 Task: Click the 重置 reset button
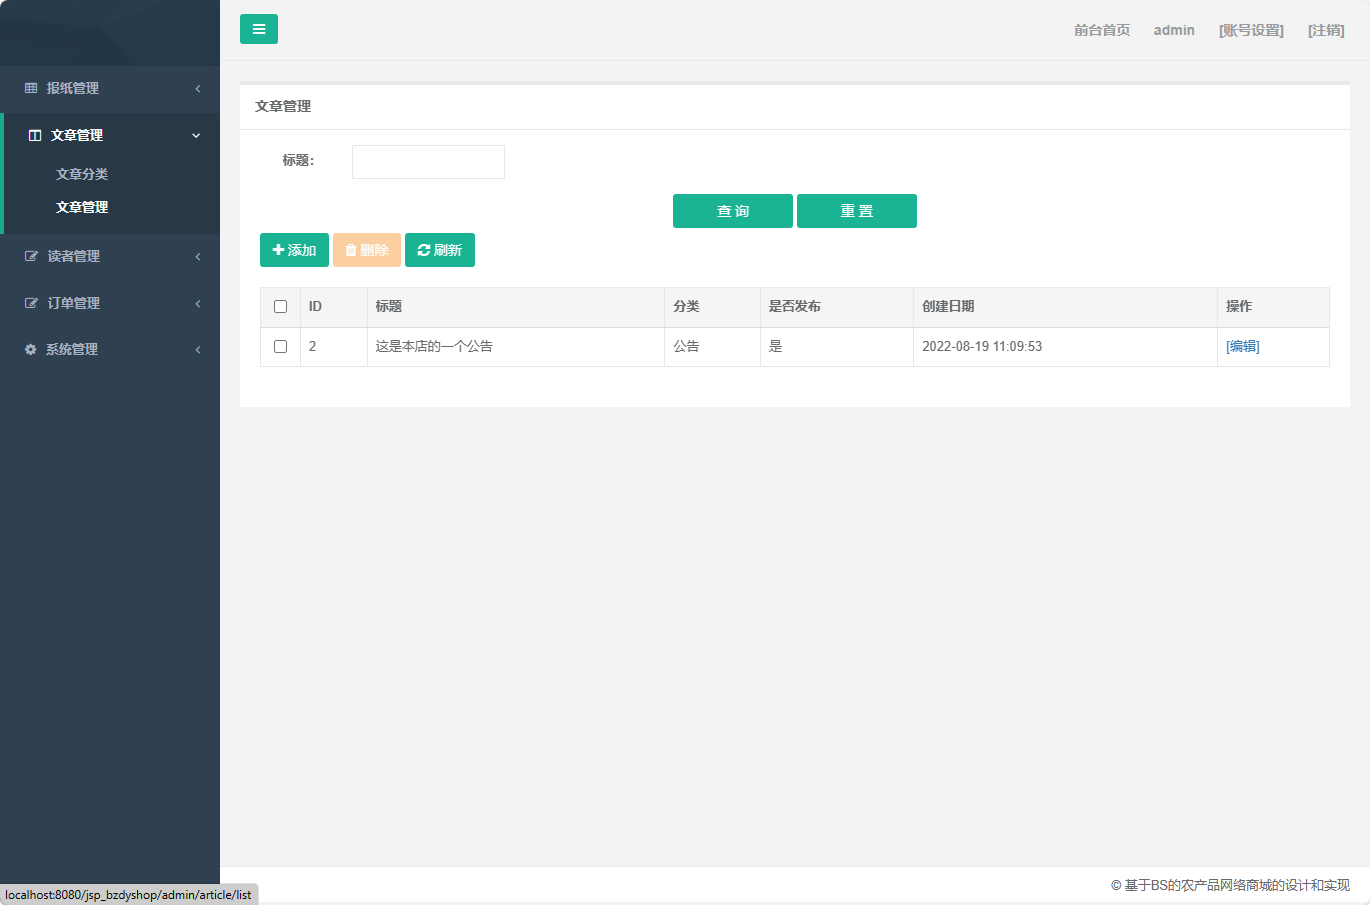(x=856, y=211)
